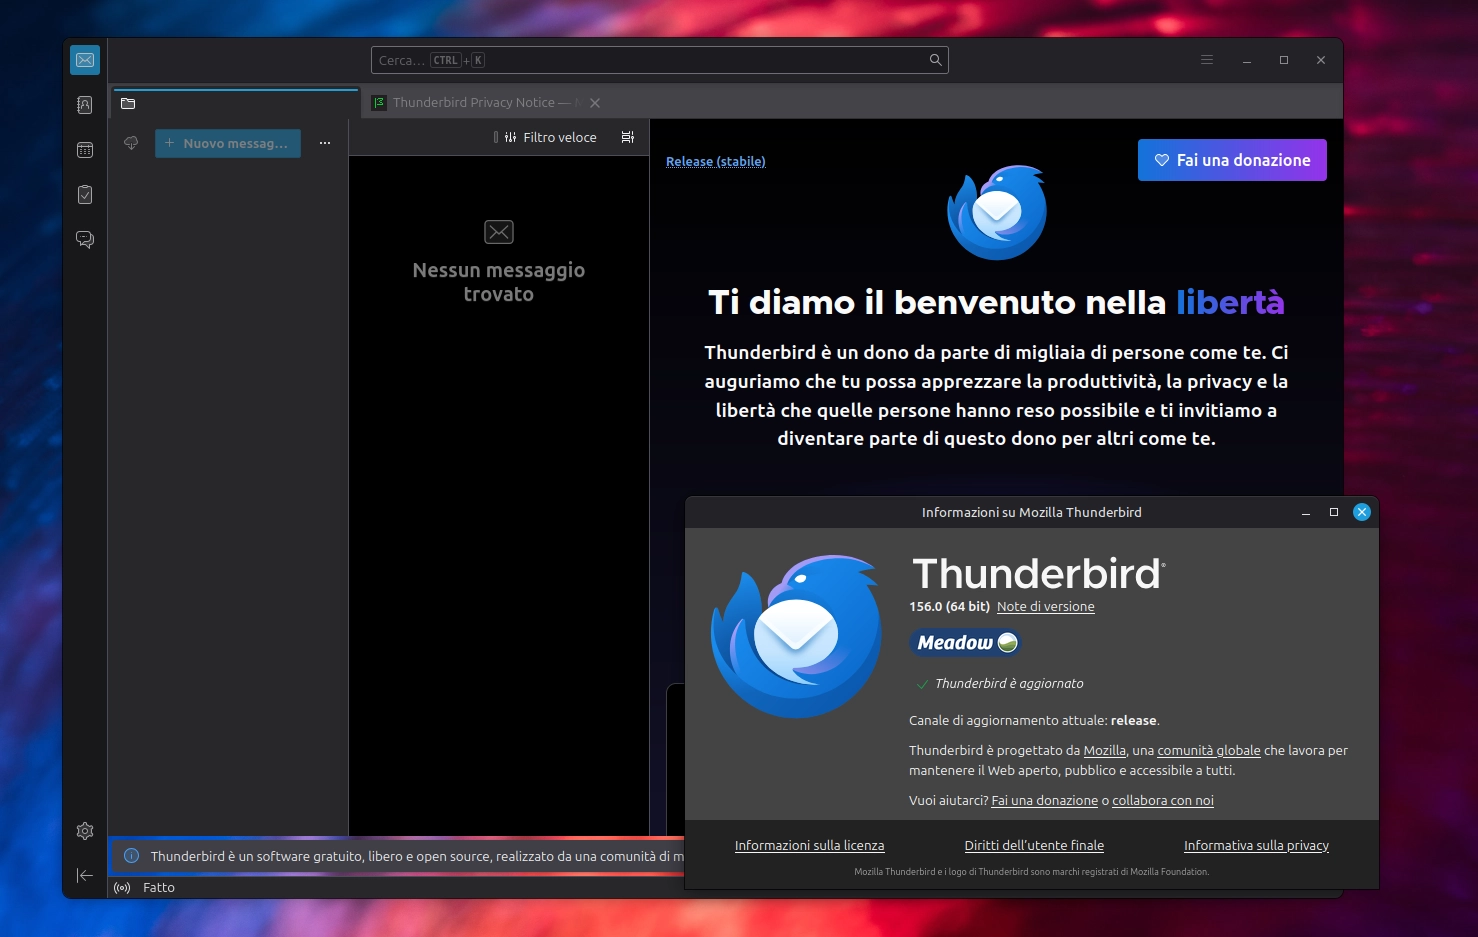Get messages using the cloud download icon

coord(131,143)
